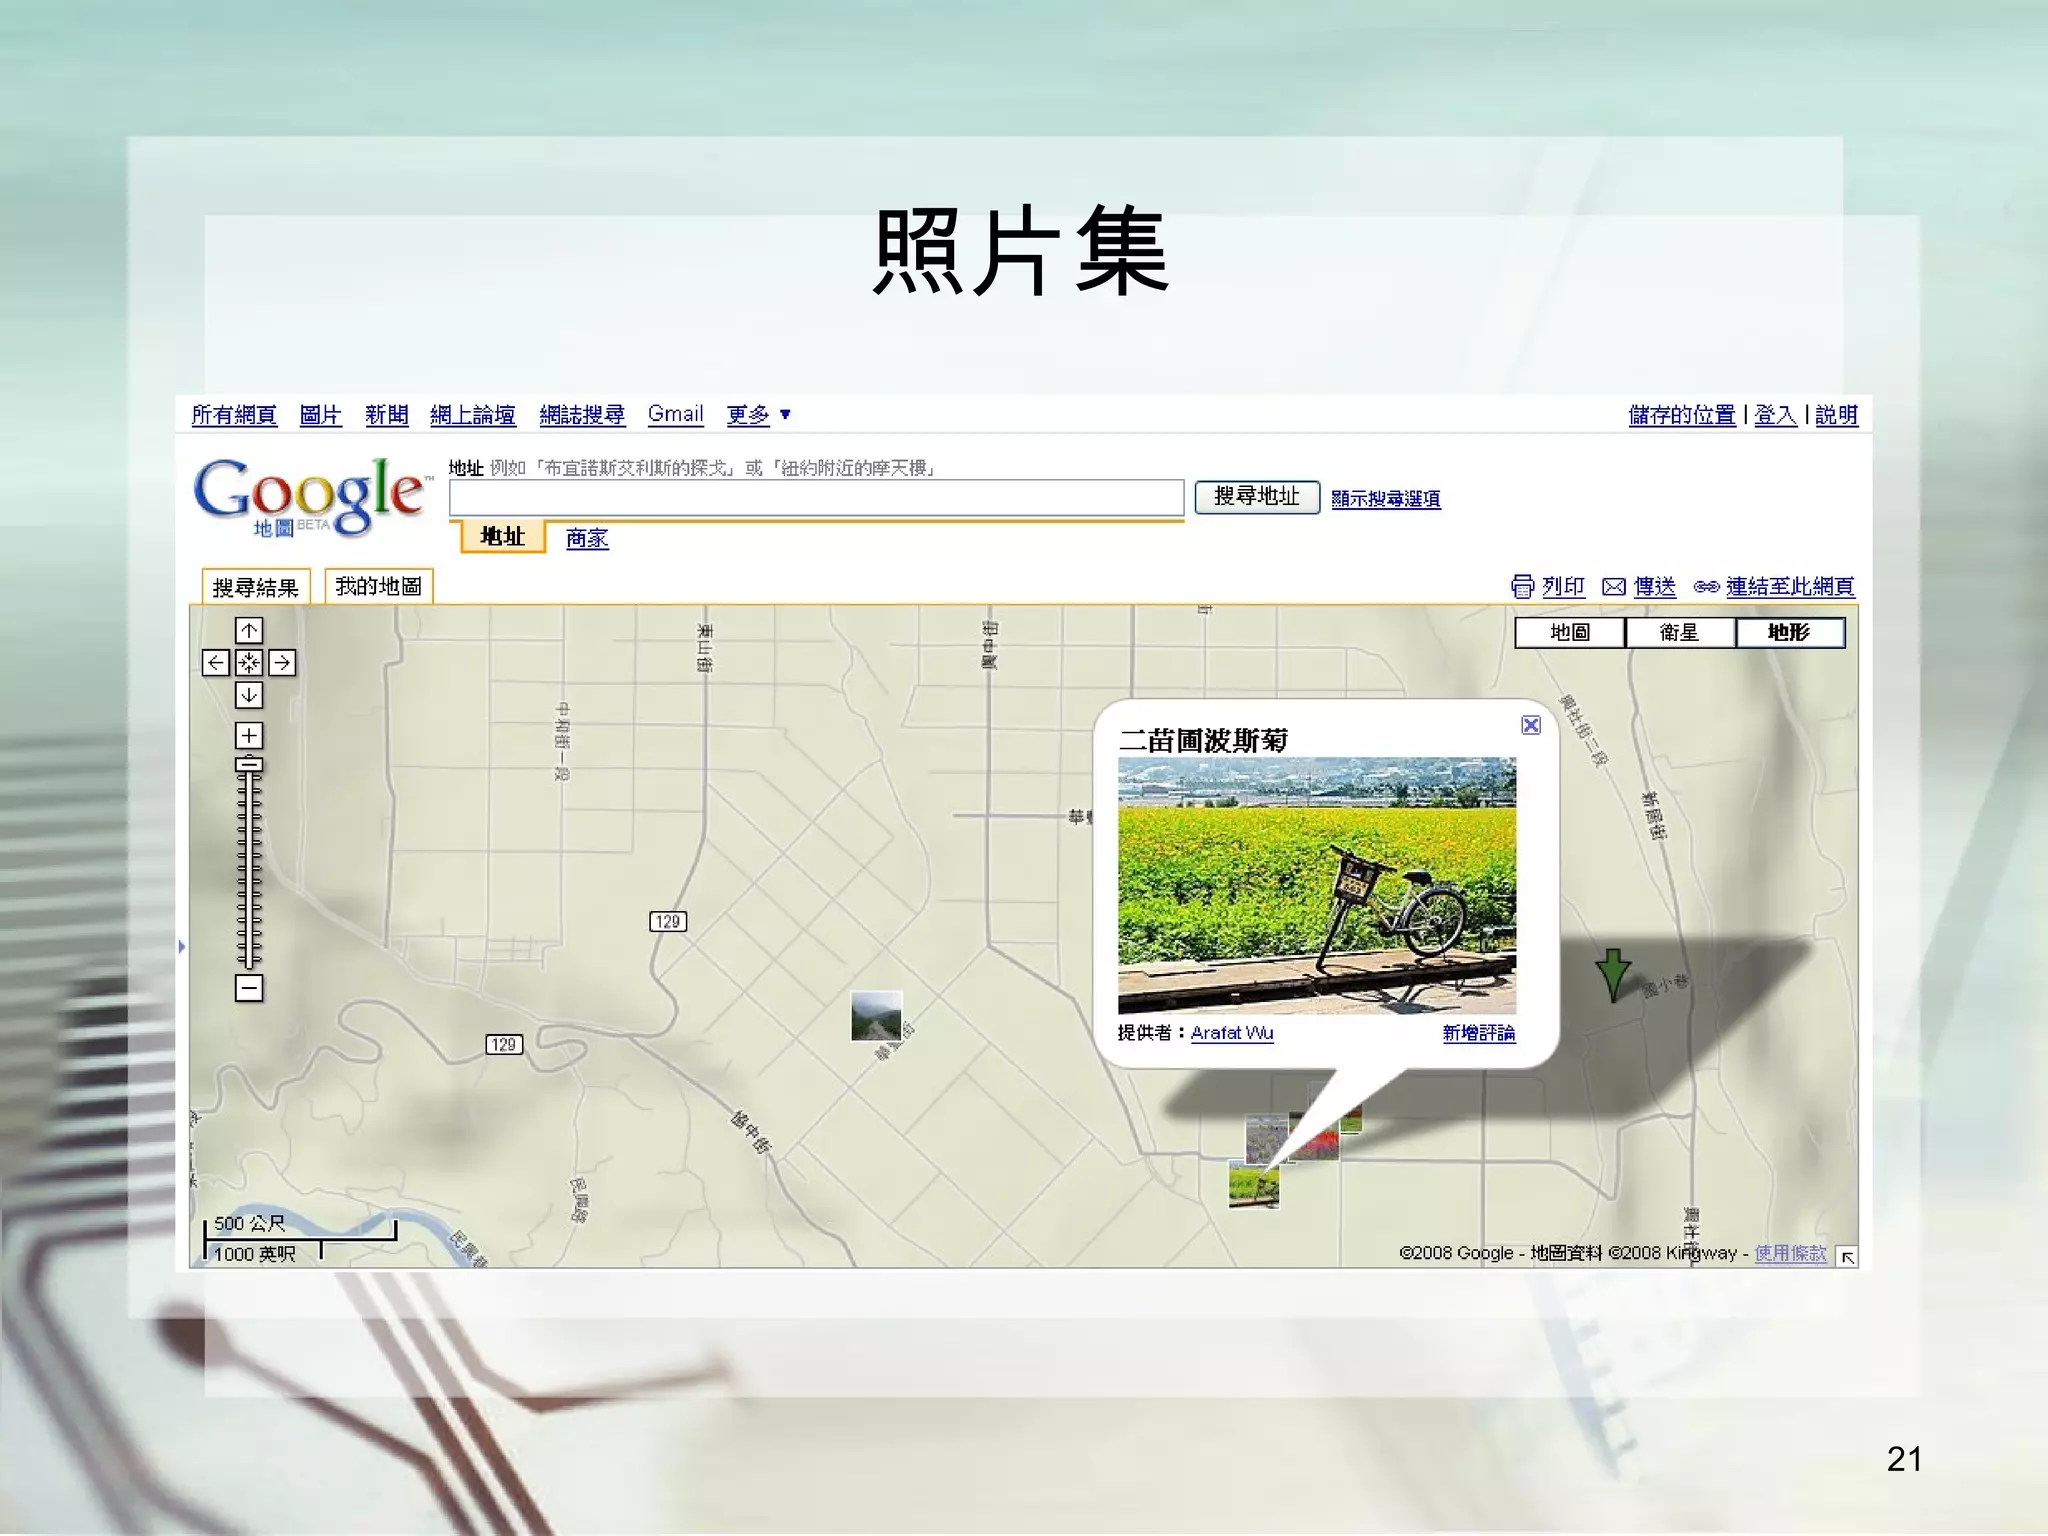Switch to 衛星 satellite view
2048x1536 pixels.
(x=1680, y=632)
